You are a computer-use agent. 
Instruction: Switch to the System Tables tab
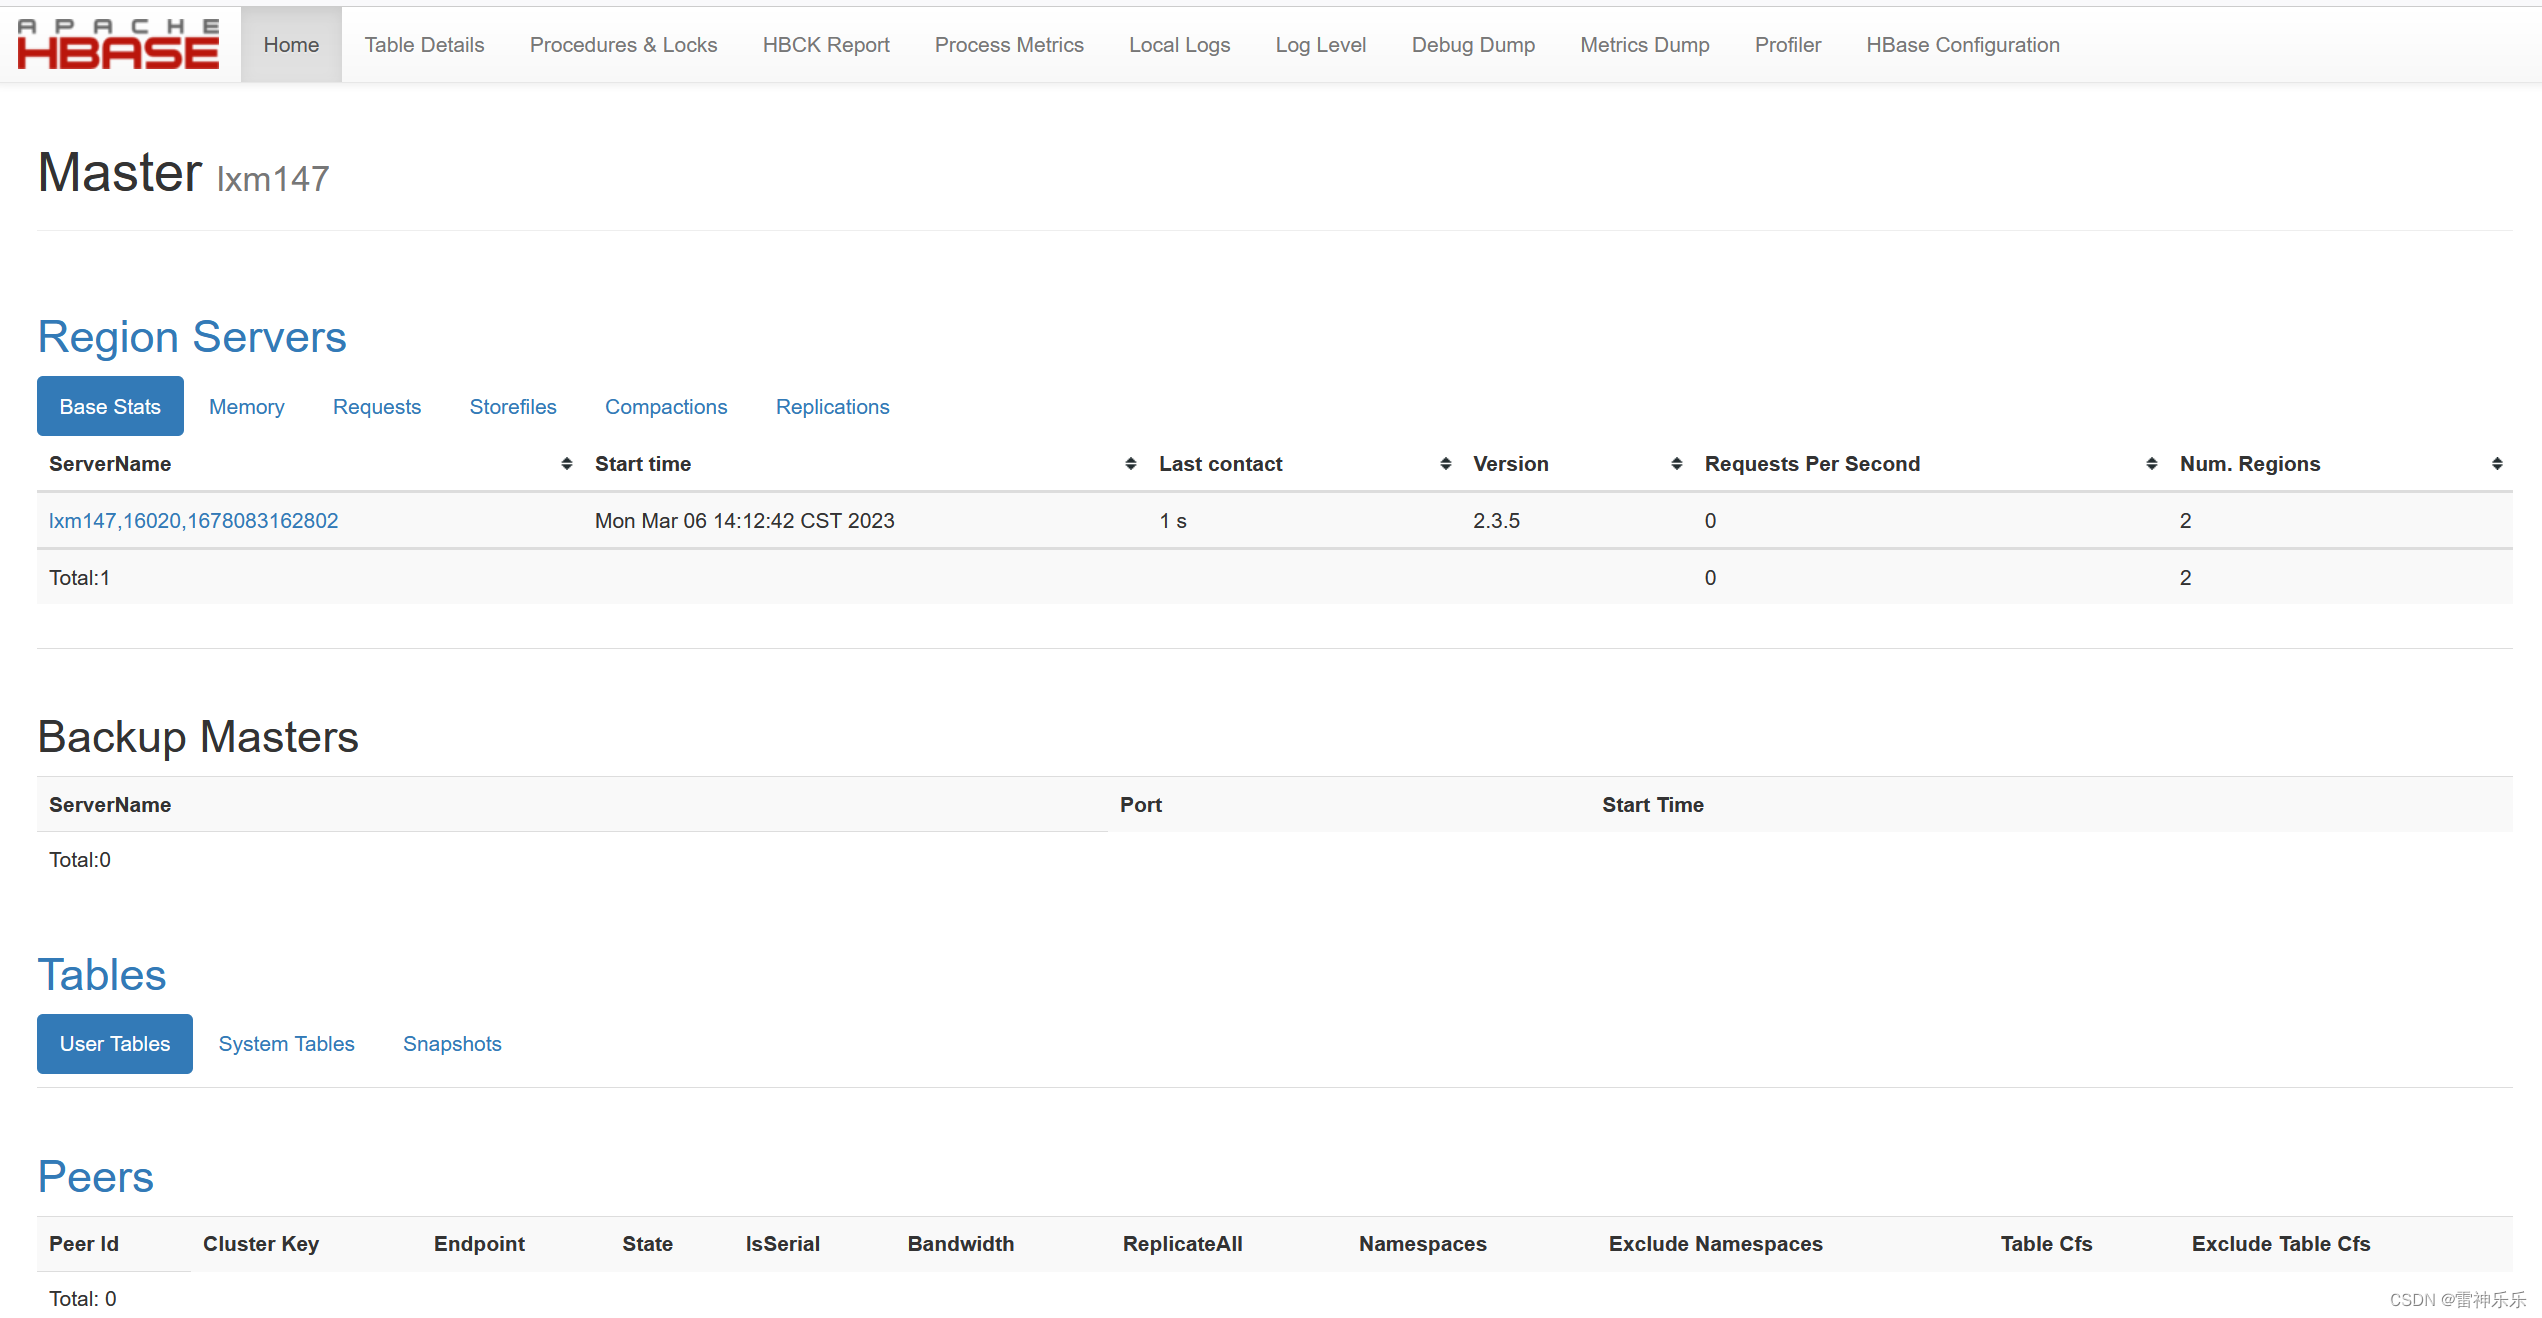286,1044
